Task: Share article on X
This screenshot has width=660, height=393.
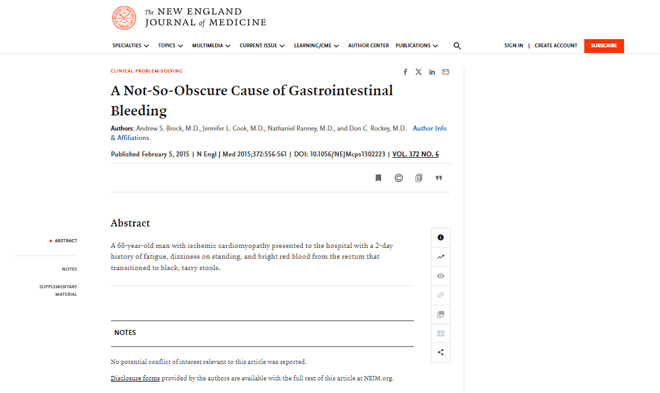Action: pos(418,72)
